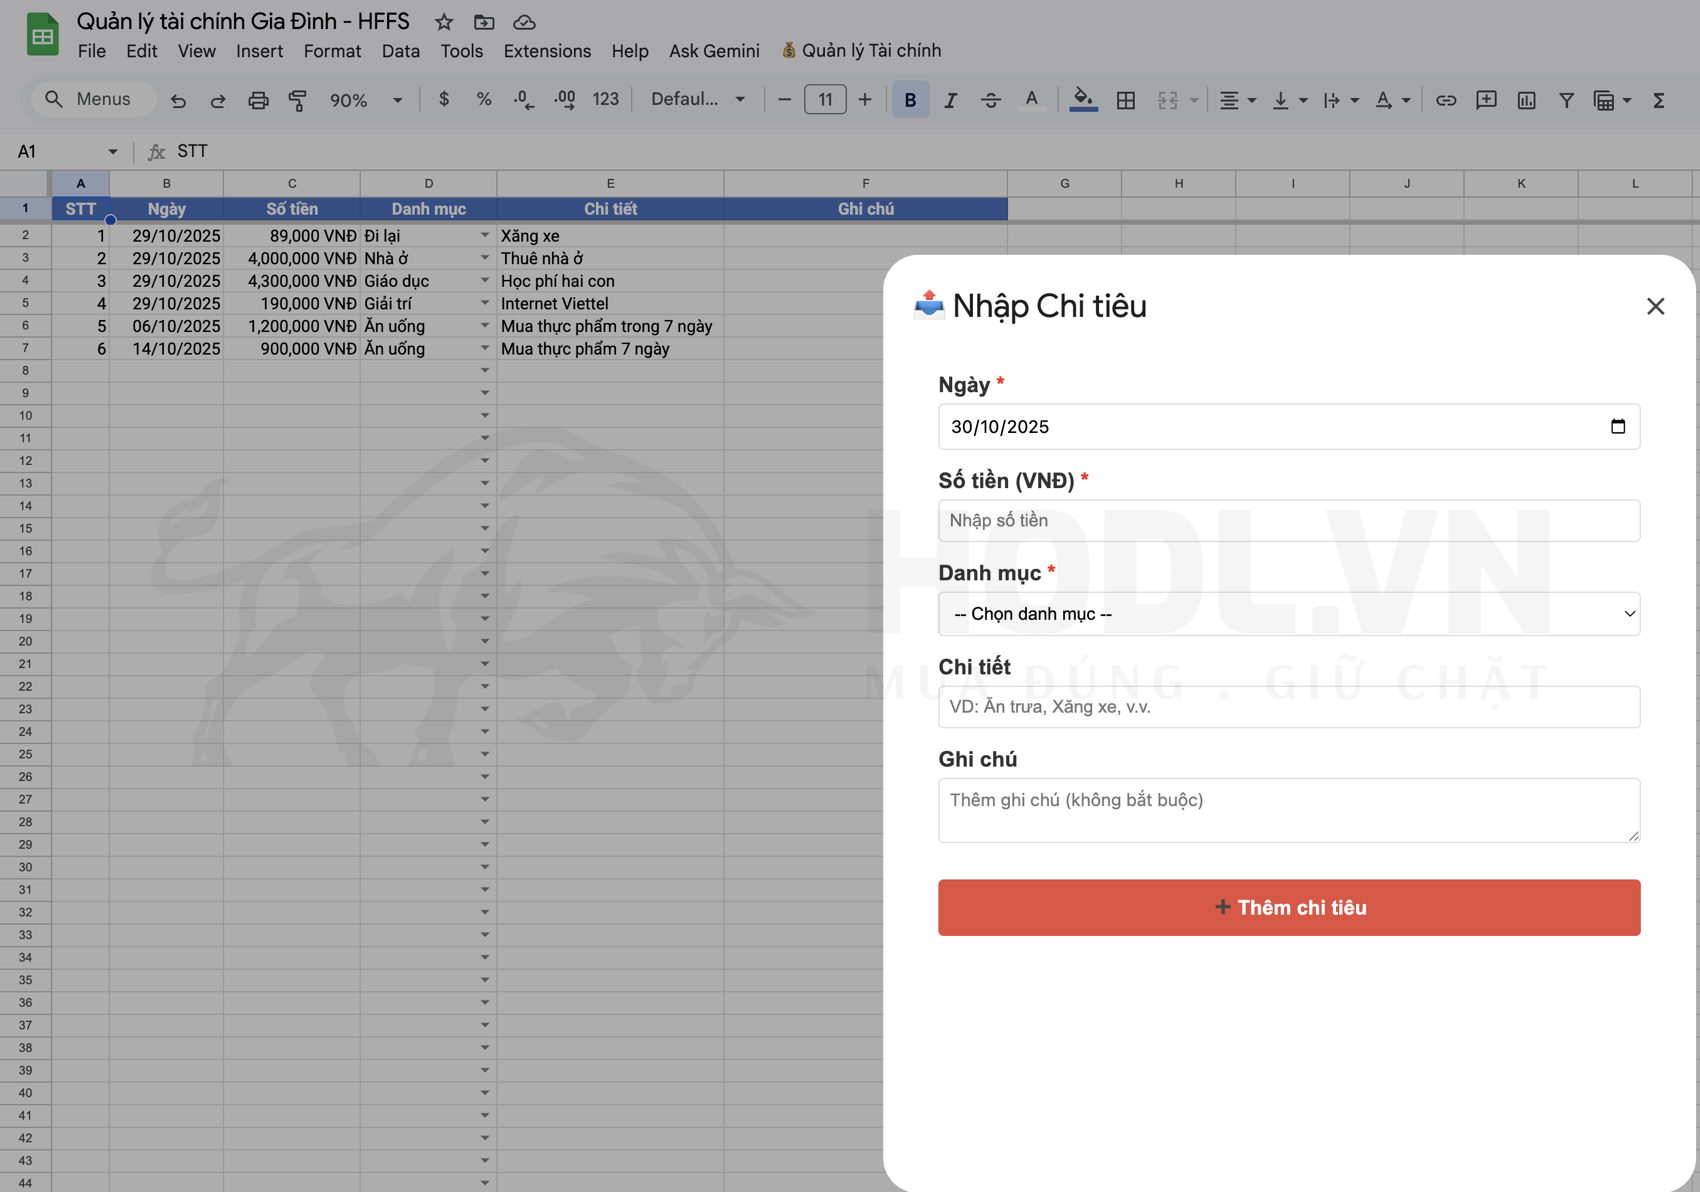Screen dimensions: 1700x1192
Task: Select the fill color tool
Action: point(1083,99)
